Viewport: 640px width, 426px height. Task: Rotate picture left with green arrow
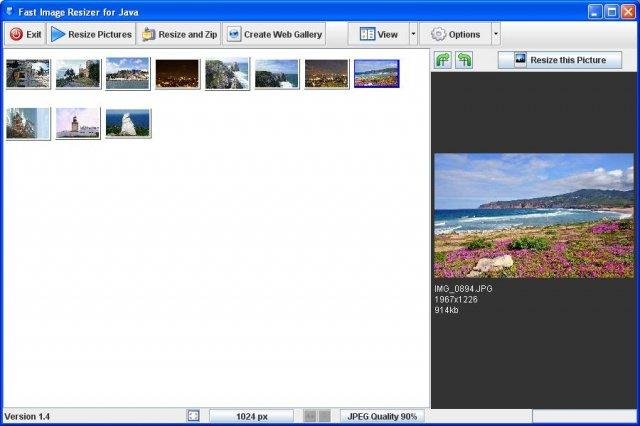pyautogui.click(x=464, y=60)
